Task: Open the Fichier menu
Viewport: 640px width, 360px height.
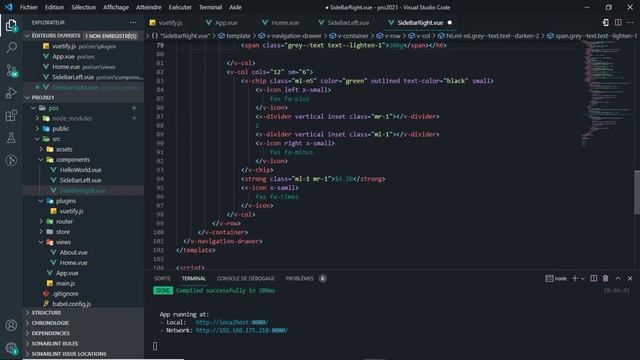Action: 29,7
